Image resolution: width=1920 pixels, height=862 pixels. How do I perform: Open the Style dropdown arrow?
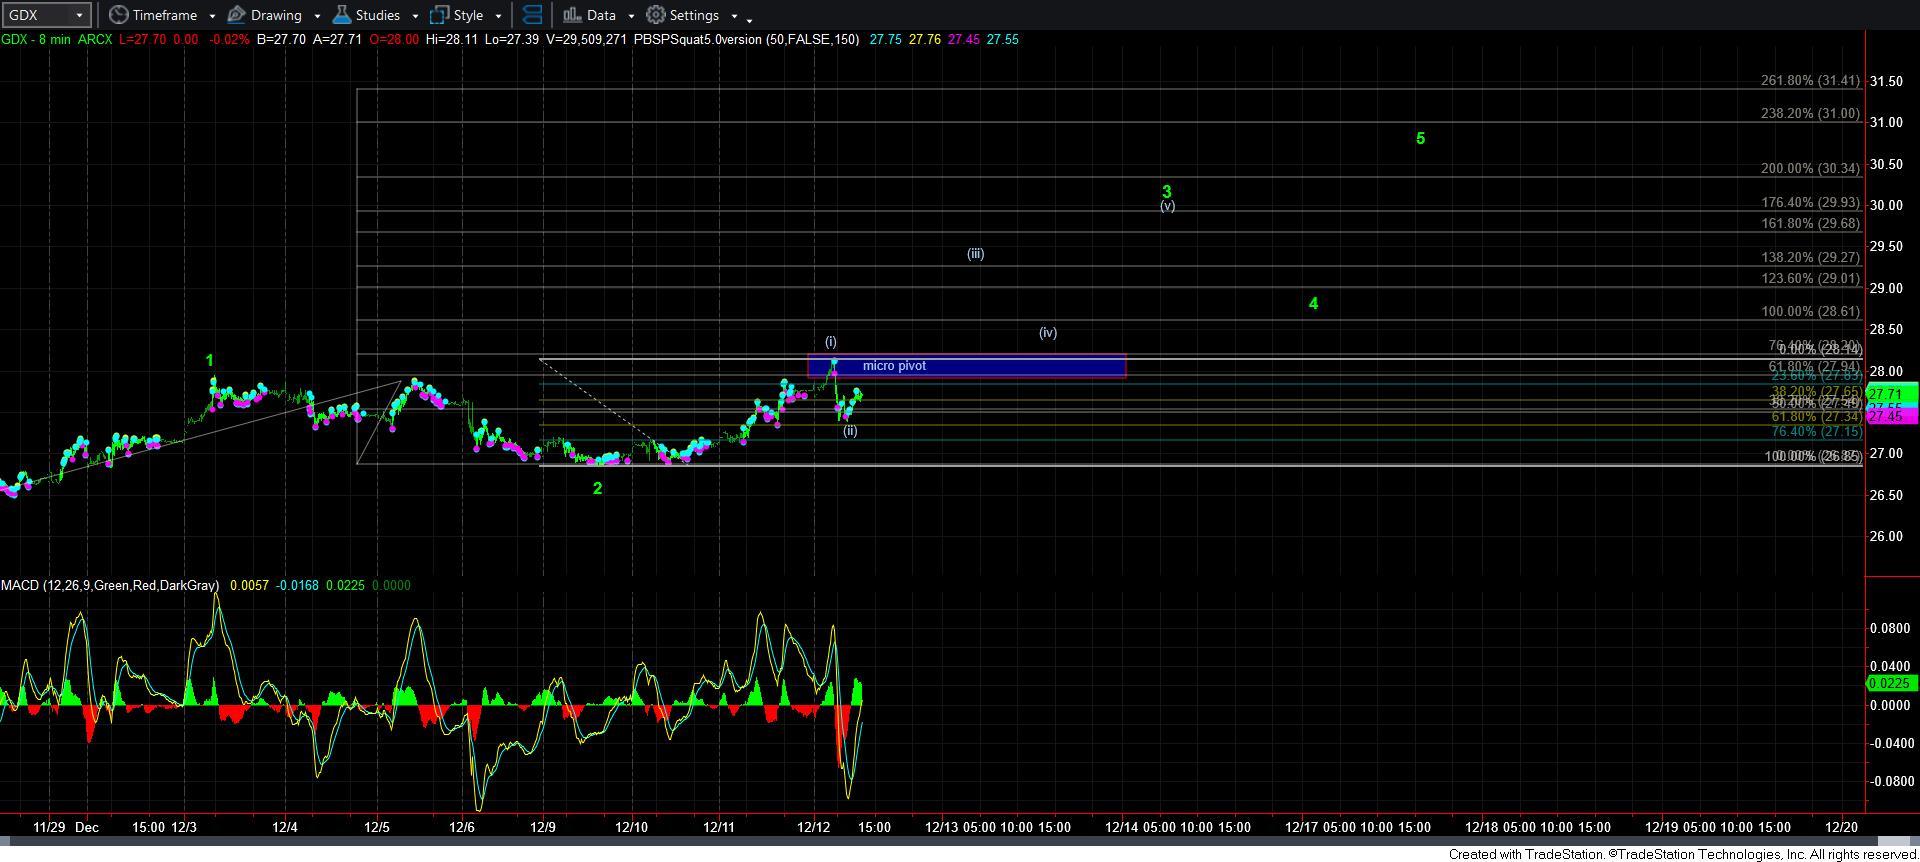[498, 16]
